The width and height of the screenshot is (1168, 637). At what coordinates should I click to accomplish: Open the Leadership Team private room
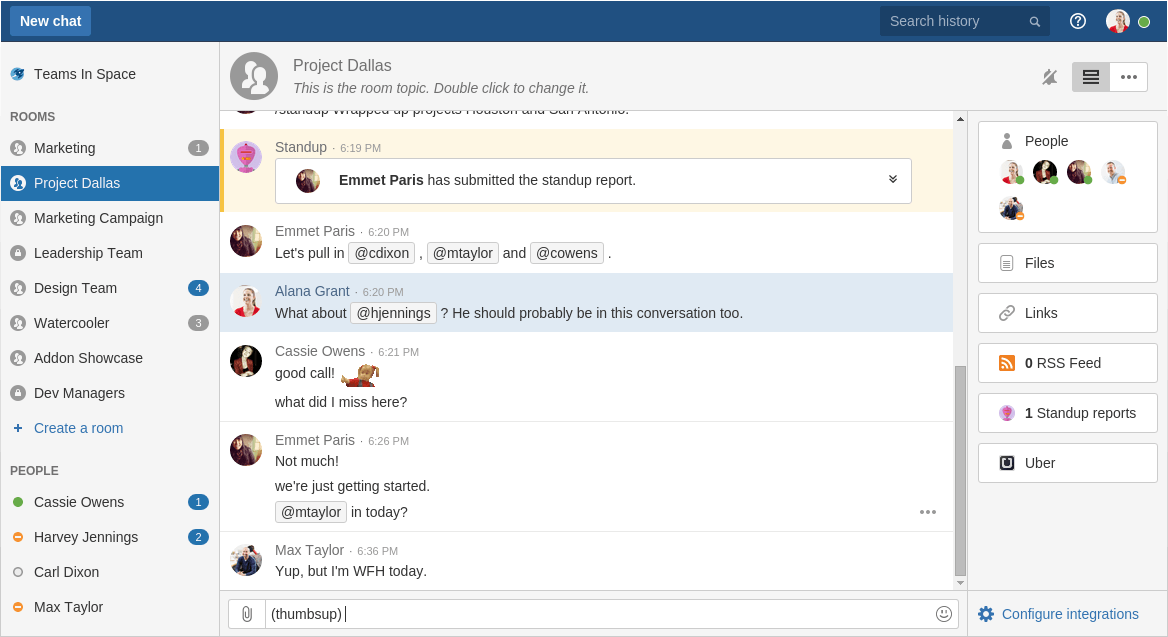coord(110,253)
